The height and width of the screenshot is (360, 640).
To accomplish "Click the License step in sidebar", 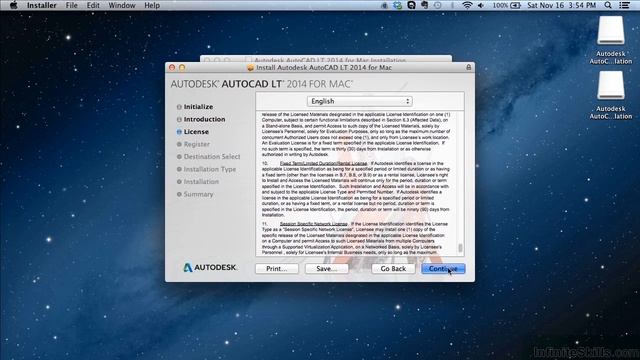I will click(x=193, y=132).
